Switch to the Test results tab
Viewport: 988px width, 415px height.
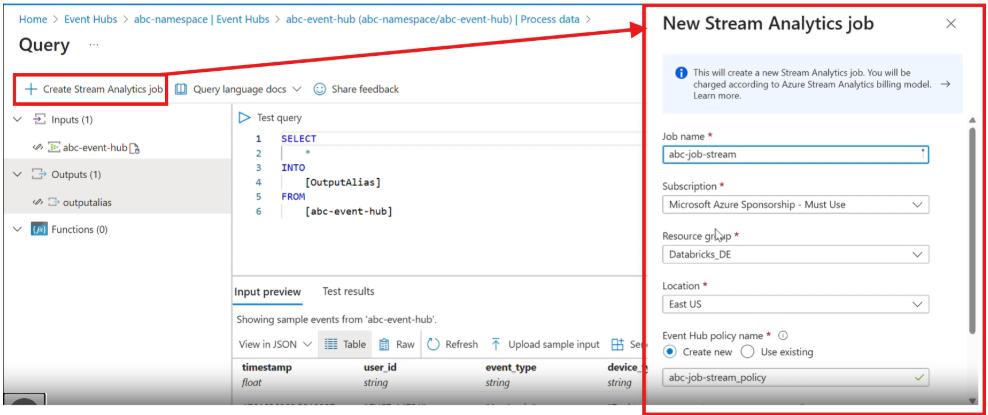[x=348, y=292]
